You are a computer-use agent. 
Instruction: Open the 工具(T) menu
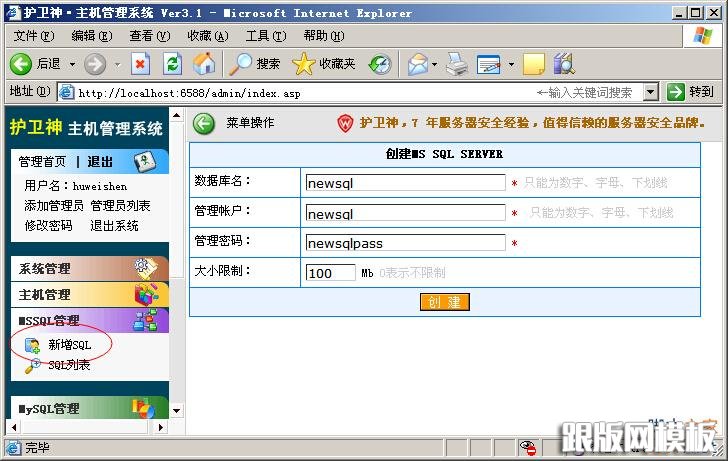tap(266, 36)
